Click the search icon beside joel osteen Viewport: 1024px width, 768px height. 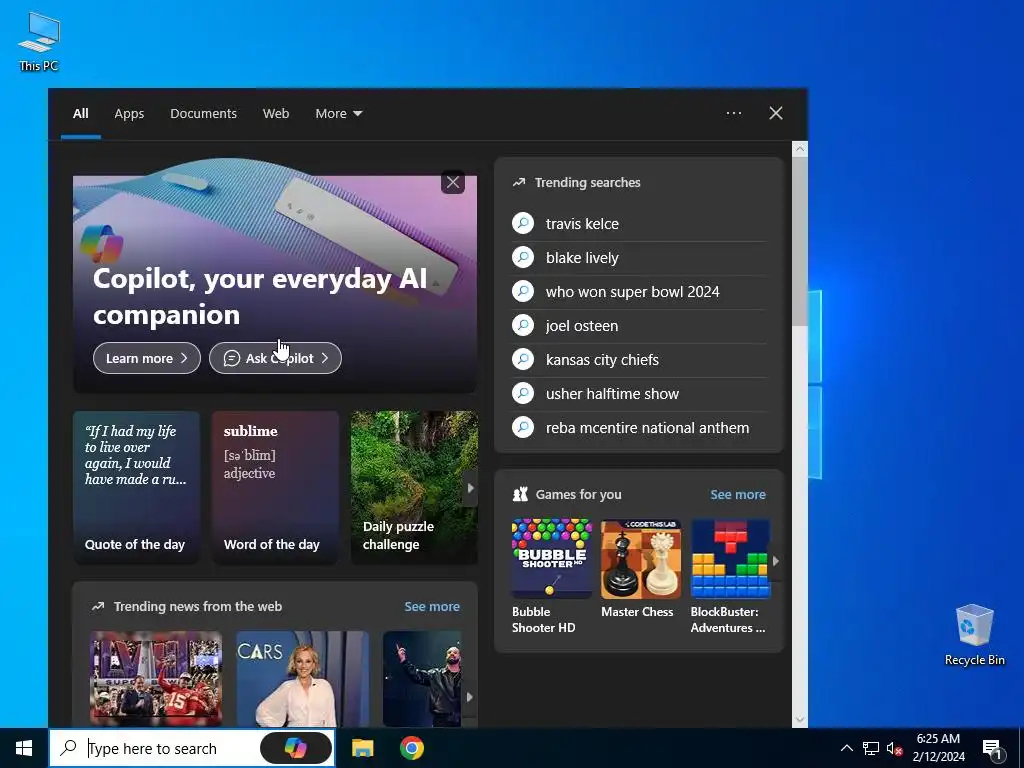tap(523, 325)
